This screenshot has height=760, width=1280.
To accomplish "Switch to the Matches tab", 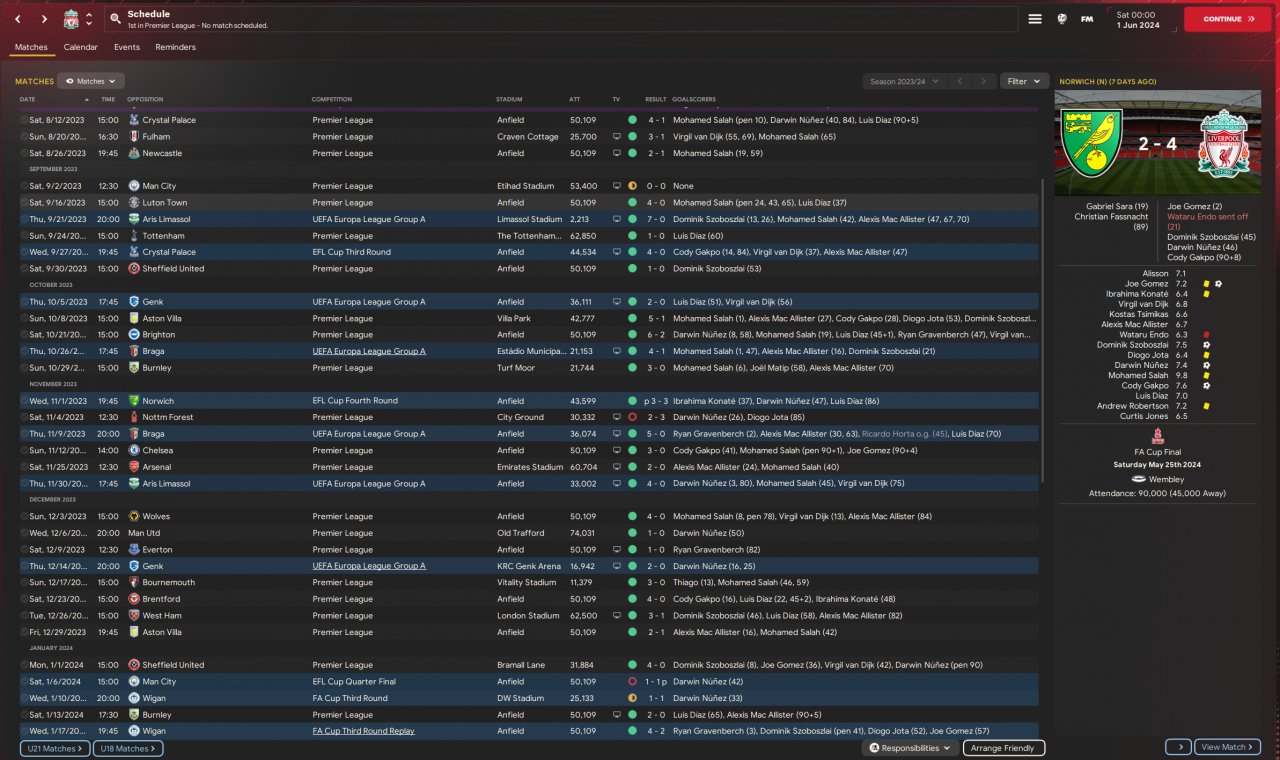I will pos(31,47).
